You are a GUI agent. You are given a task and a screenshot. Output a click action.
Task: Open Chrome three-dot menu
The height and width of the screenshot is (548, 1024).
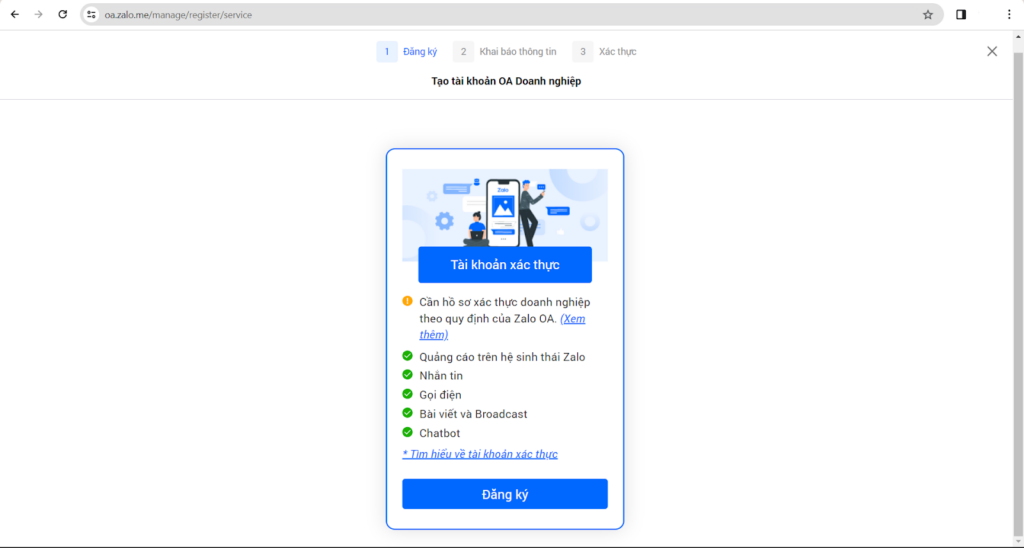1009,14
